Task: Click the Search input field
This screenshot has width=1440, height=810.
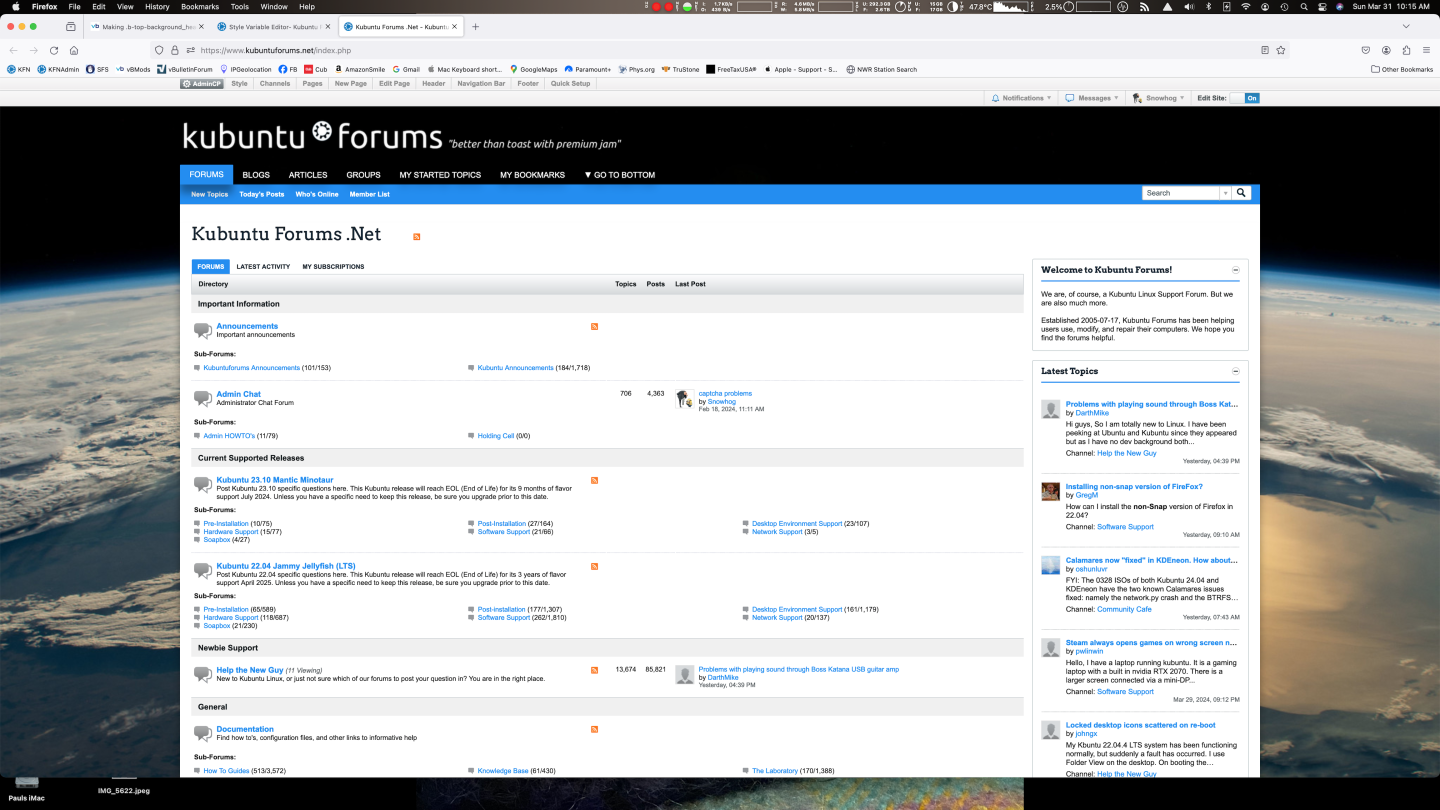Action: (1181, 193)
